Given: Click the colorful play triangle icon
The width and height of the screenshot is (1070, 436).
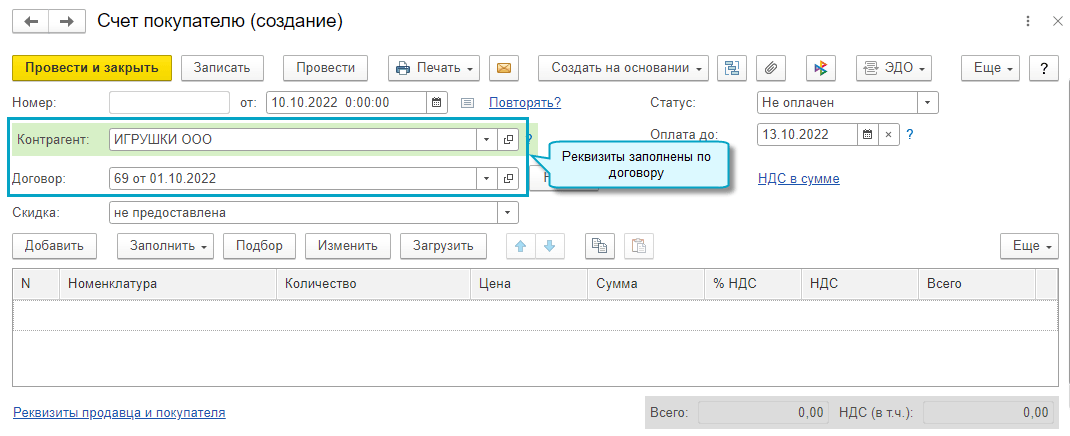Looking at the screenshot, I should pos(820,68).
